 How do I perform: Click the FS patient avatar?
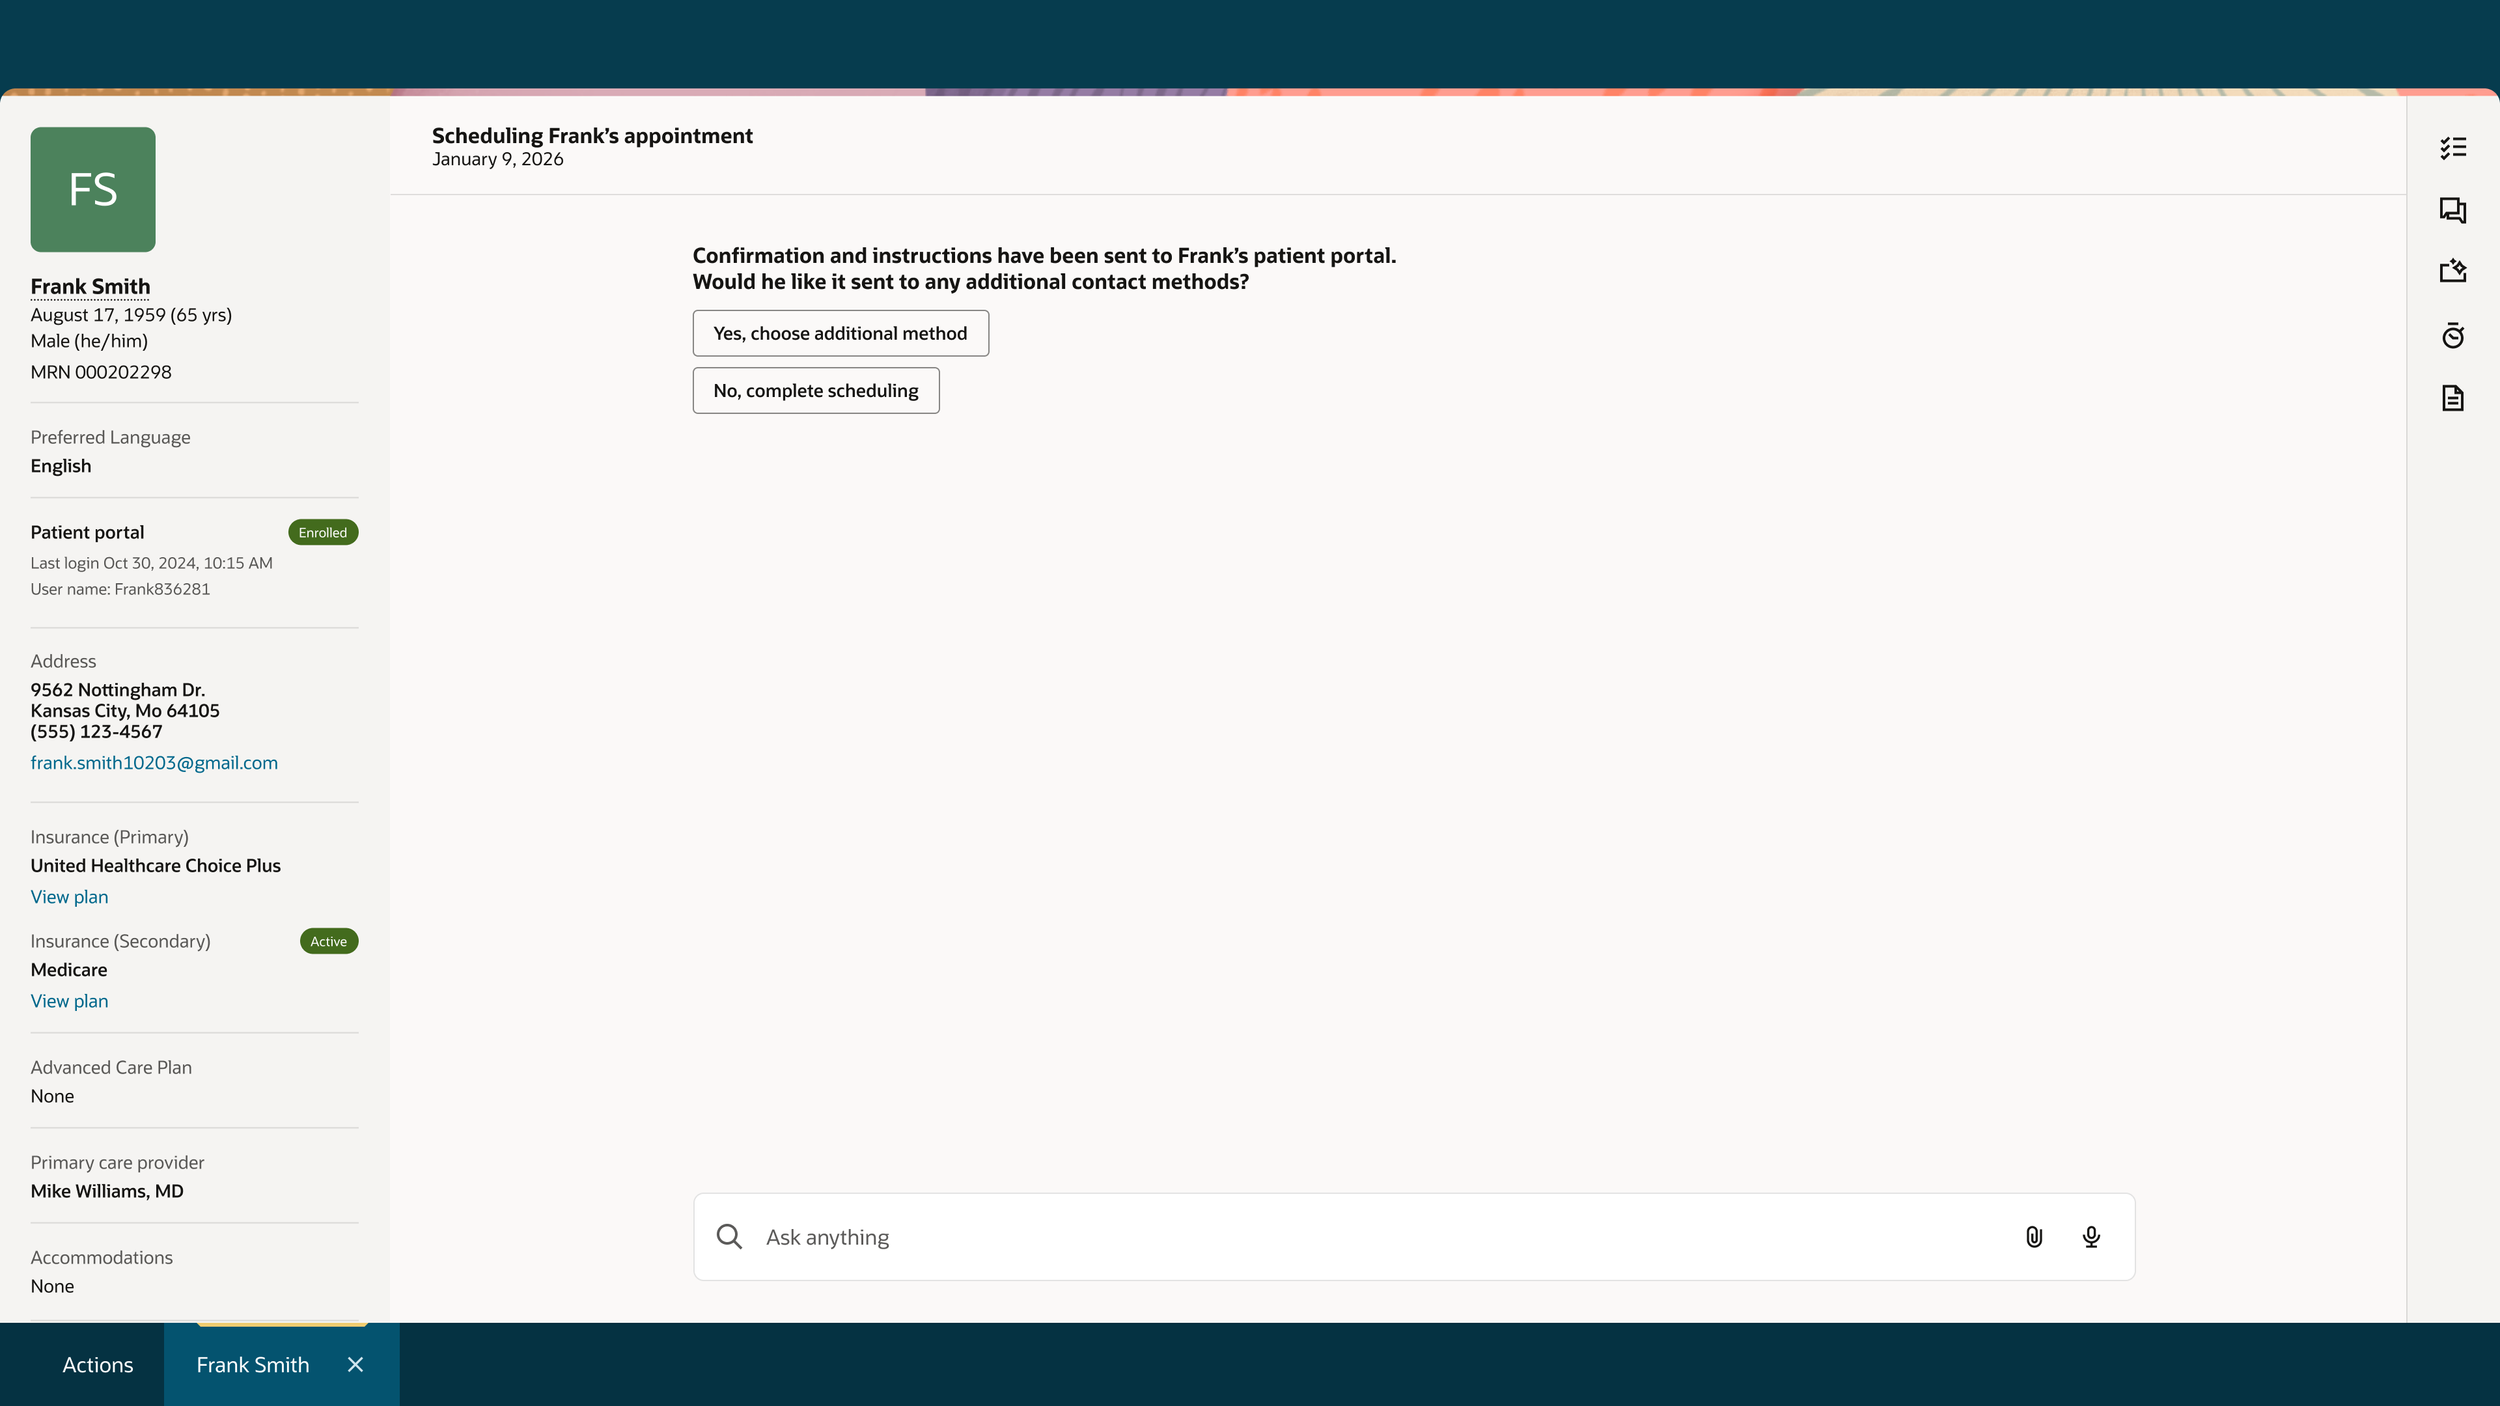(93, 189)
